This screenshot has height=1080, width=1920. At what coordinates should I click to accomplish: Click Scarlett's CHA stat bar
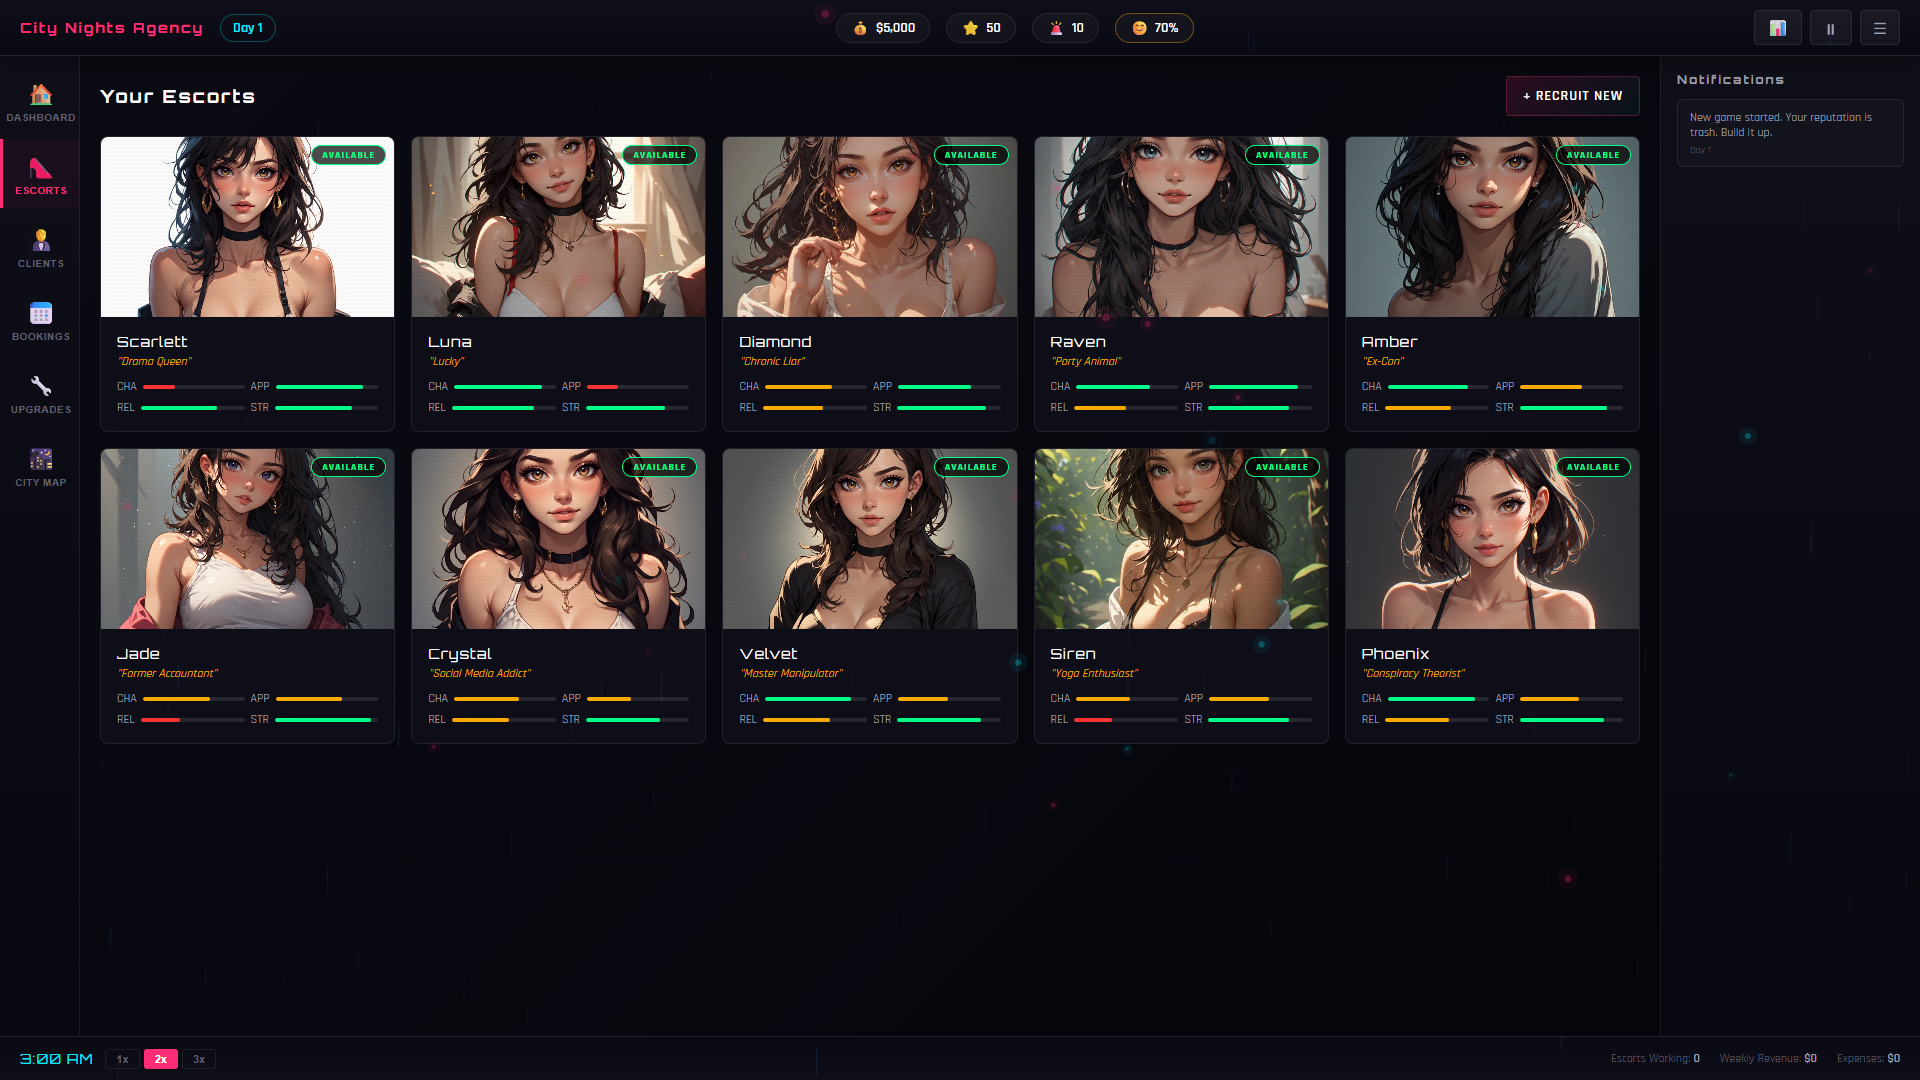193,387
